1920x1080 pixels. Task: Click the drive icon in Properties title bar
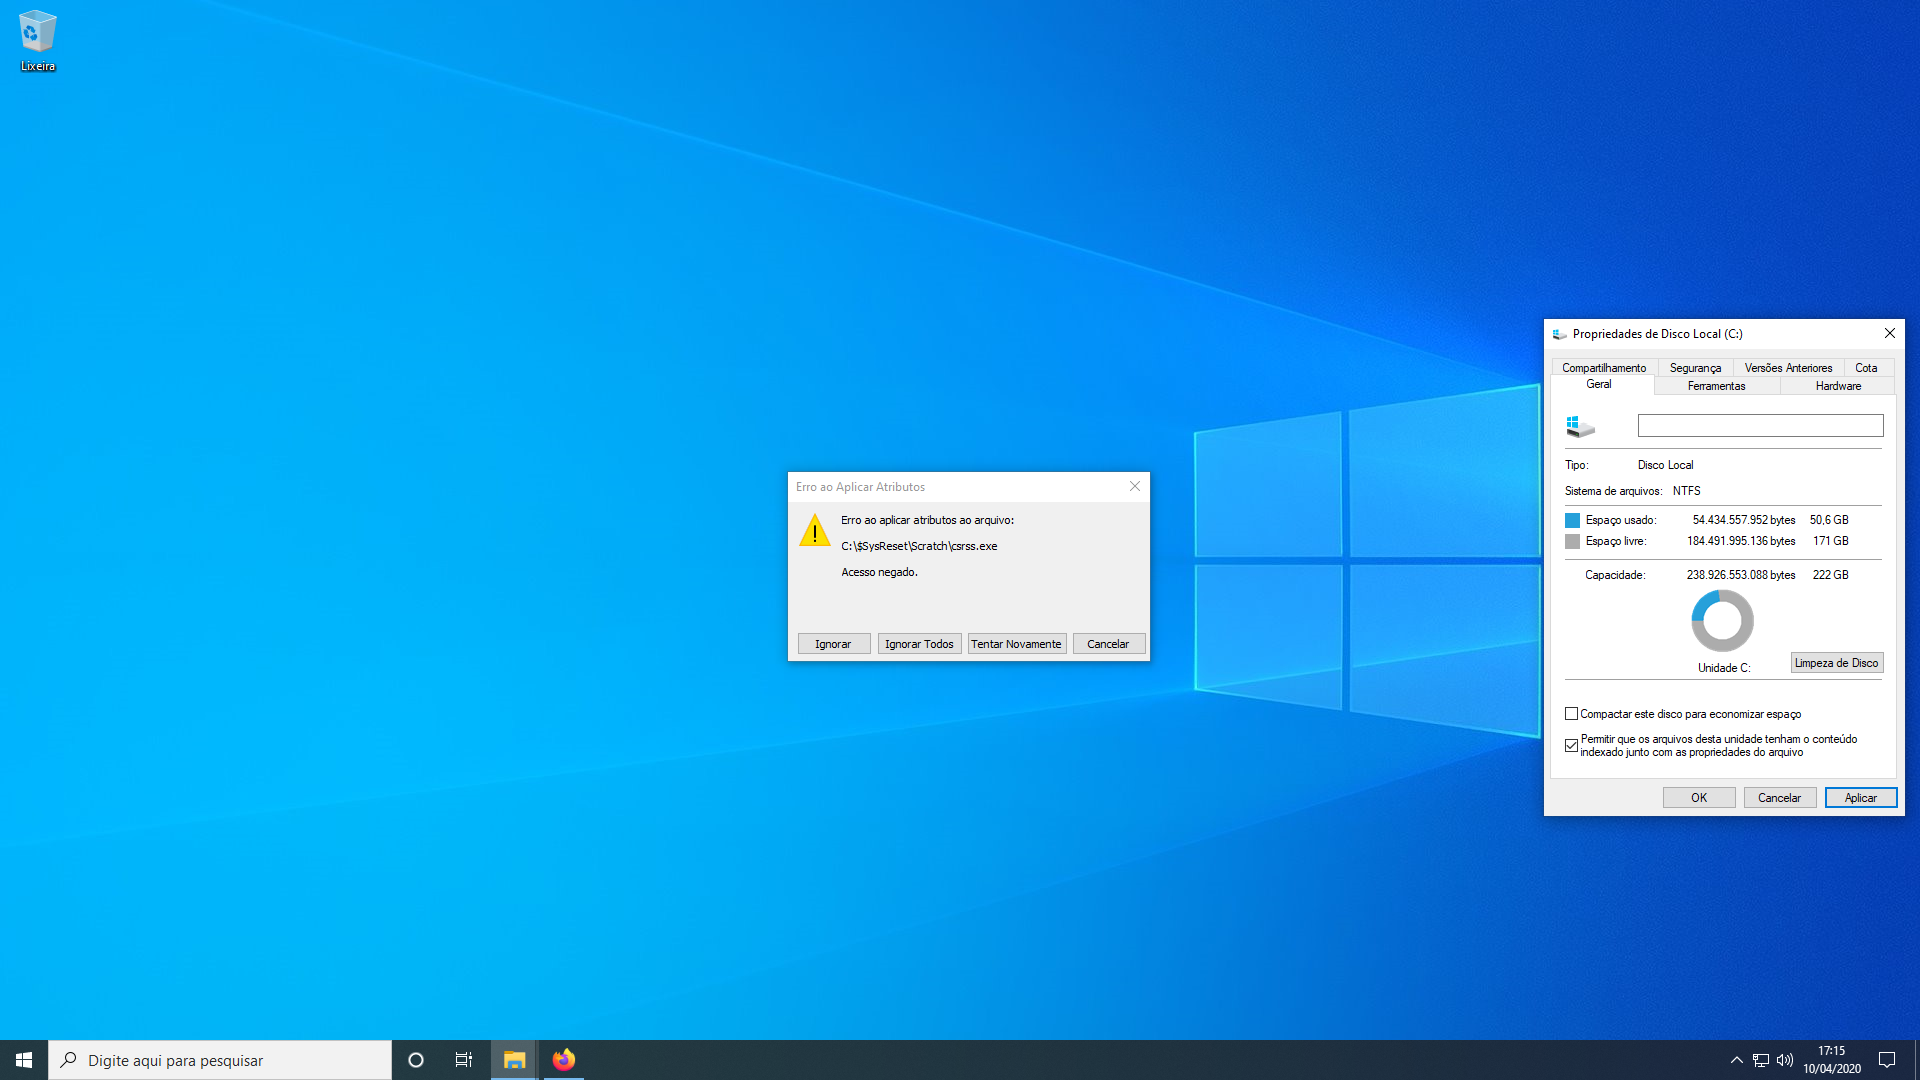[1560, 334]
